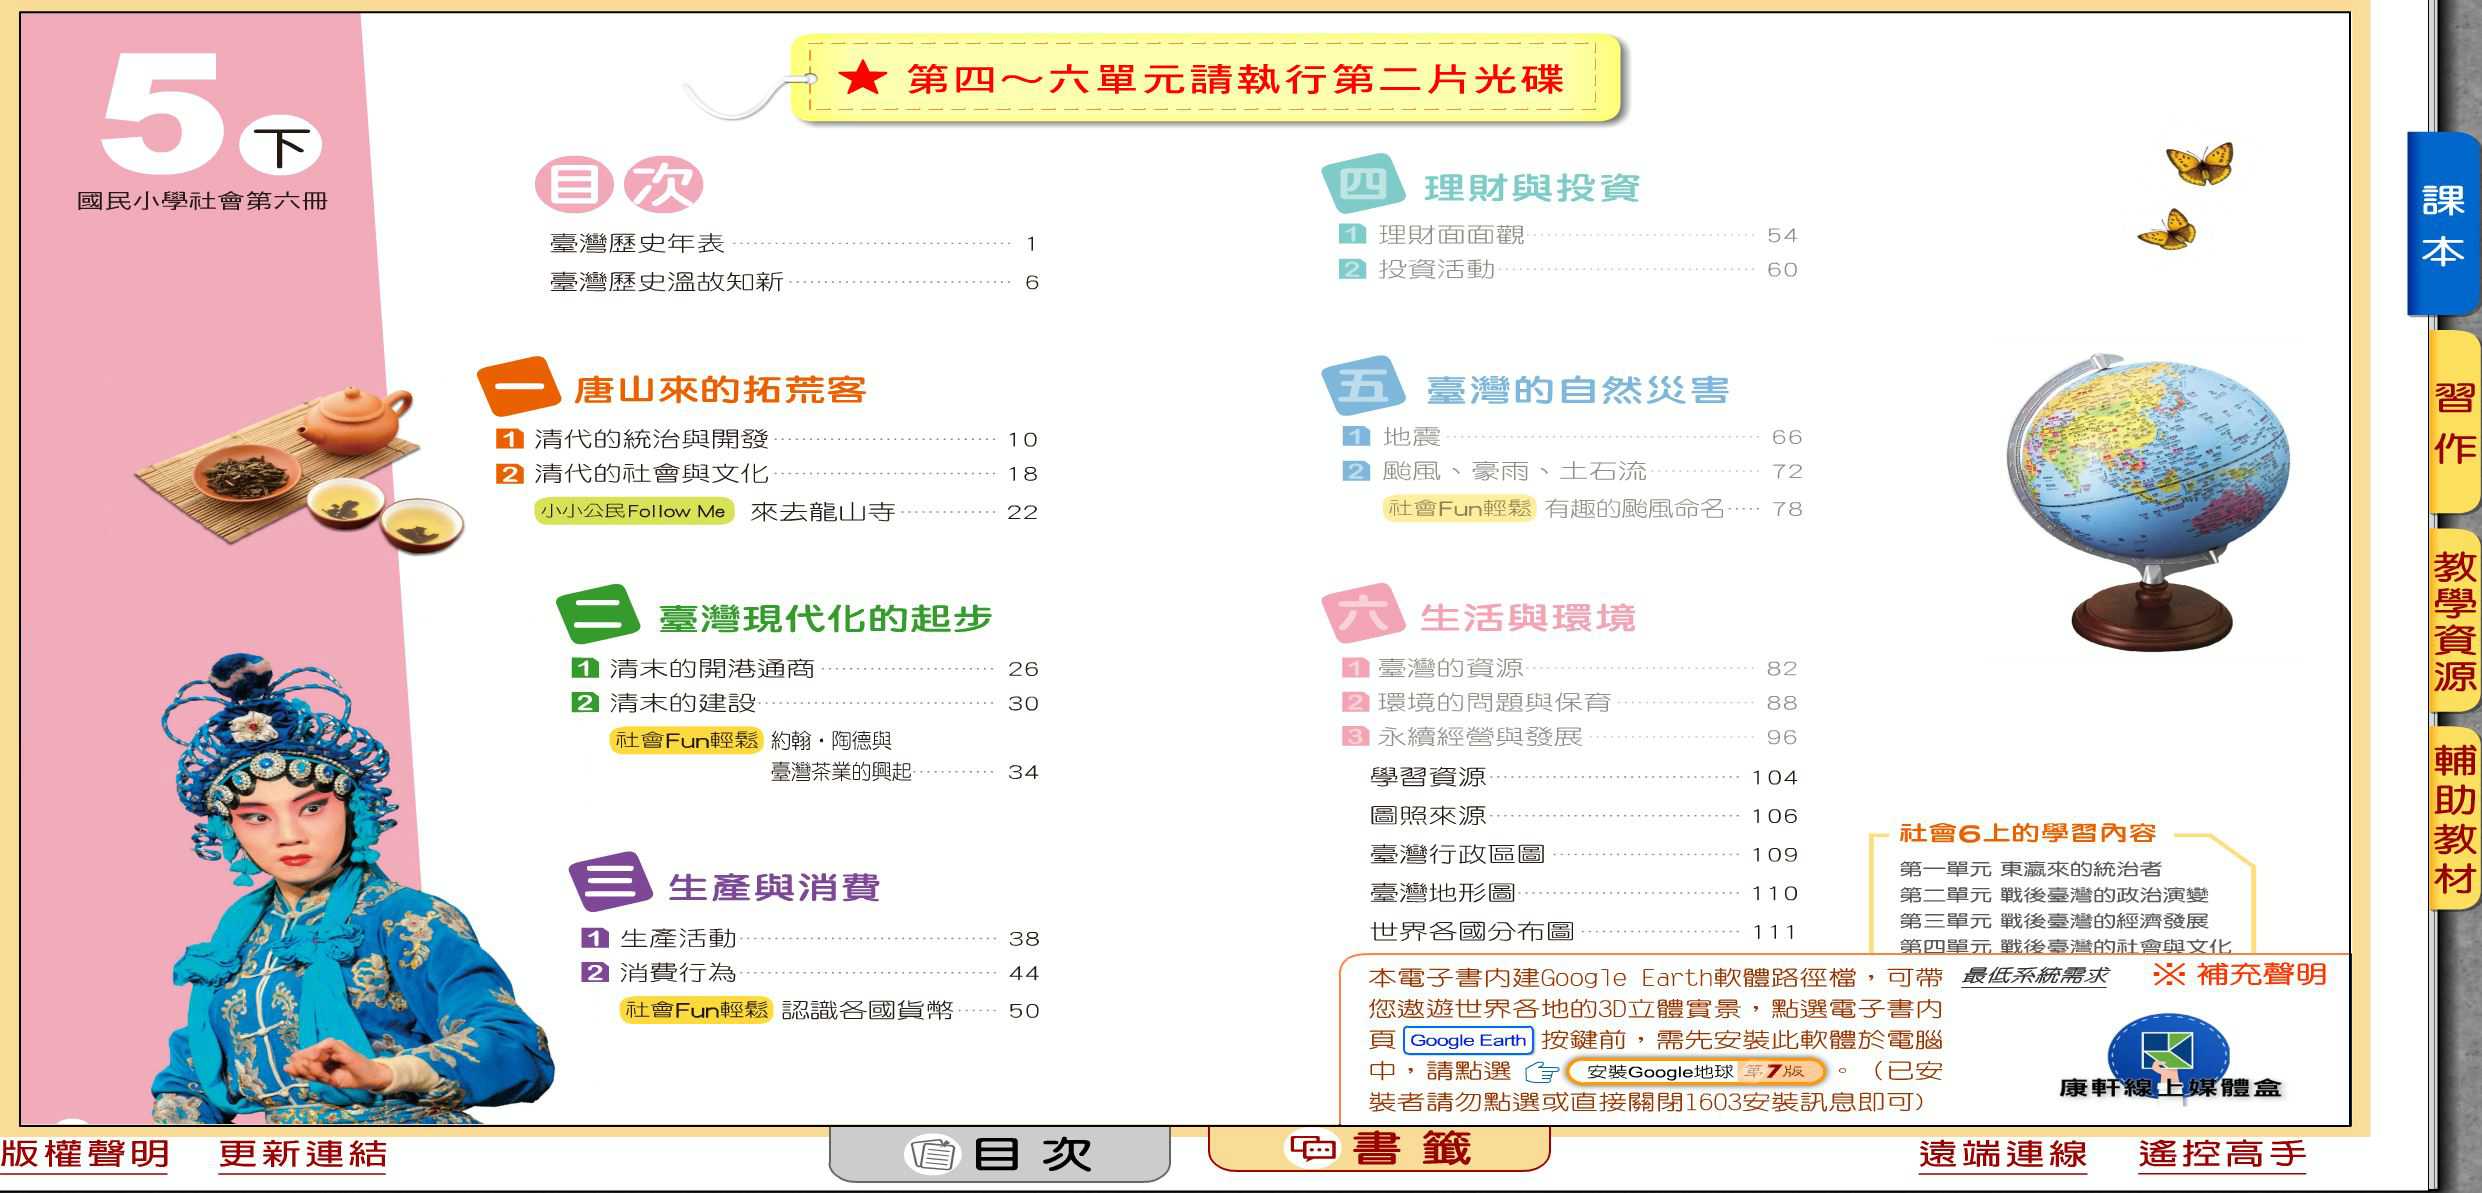Click 安裝Google地球 第7版 button
The width and height of the screenshot is (2482, 1193).
(x=1696, y=1071)
